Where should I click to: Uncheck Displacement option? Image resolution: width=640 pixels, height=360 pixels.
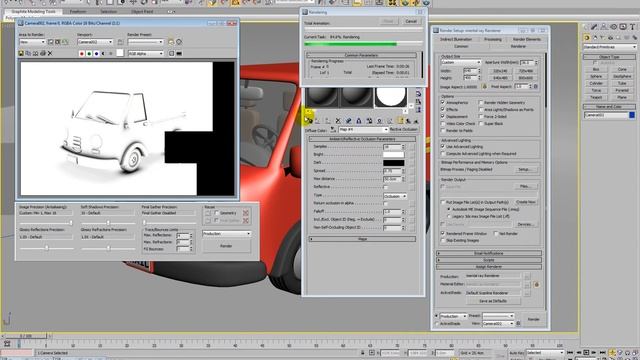[443, 116]
